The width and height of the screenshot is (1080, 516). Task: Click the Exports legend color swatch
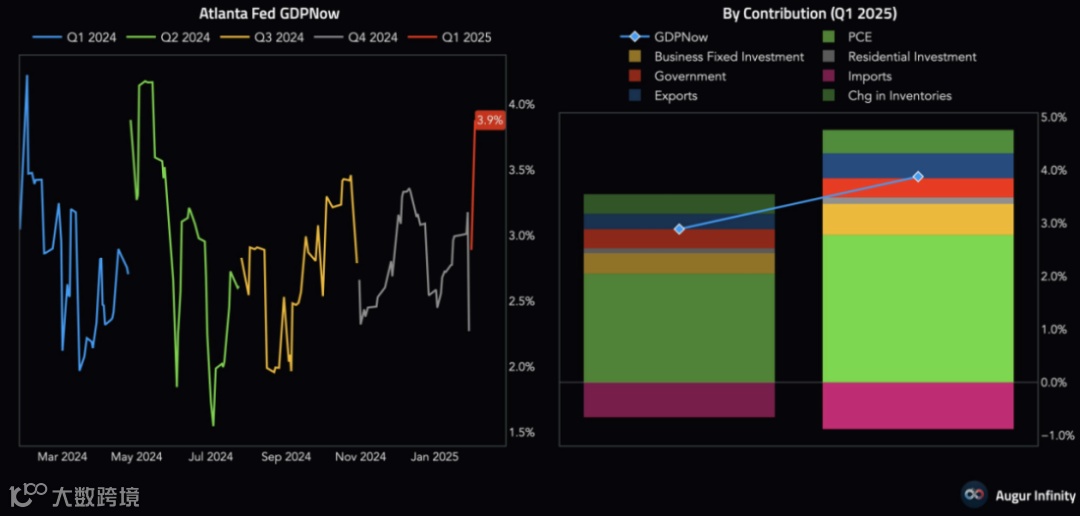(x=635, y=96)
